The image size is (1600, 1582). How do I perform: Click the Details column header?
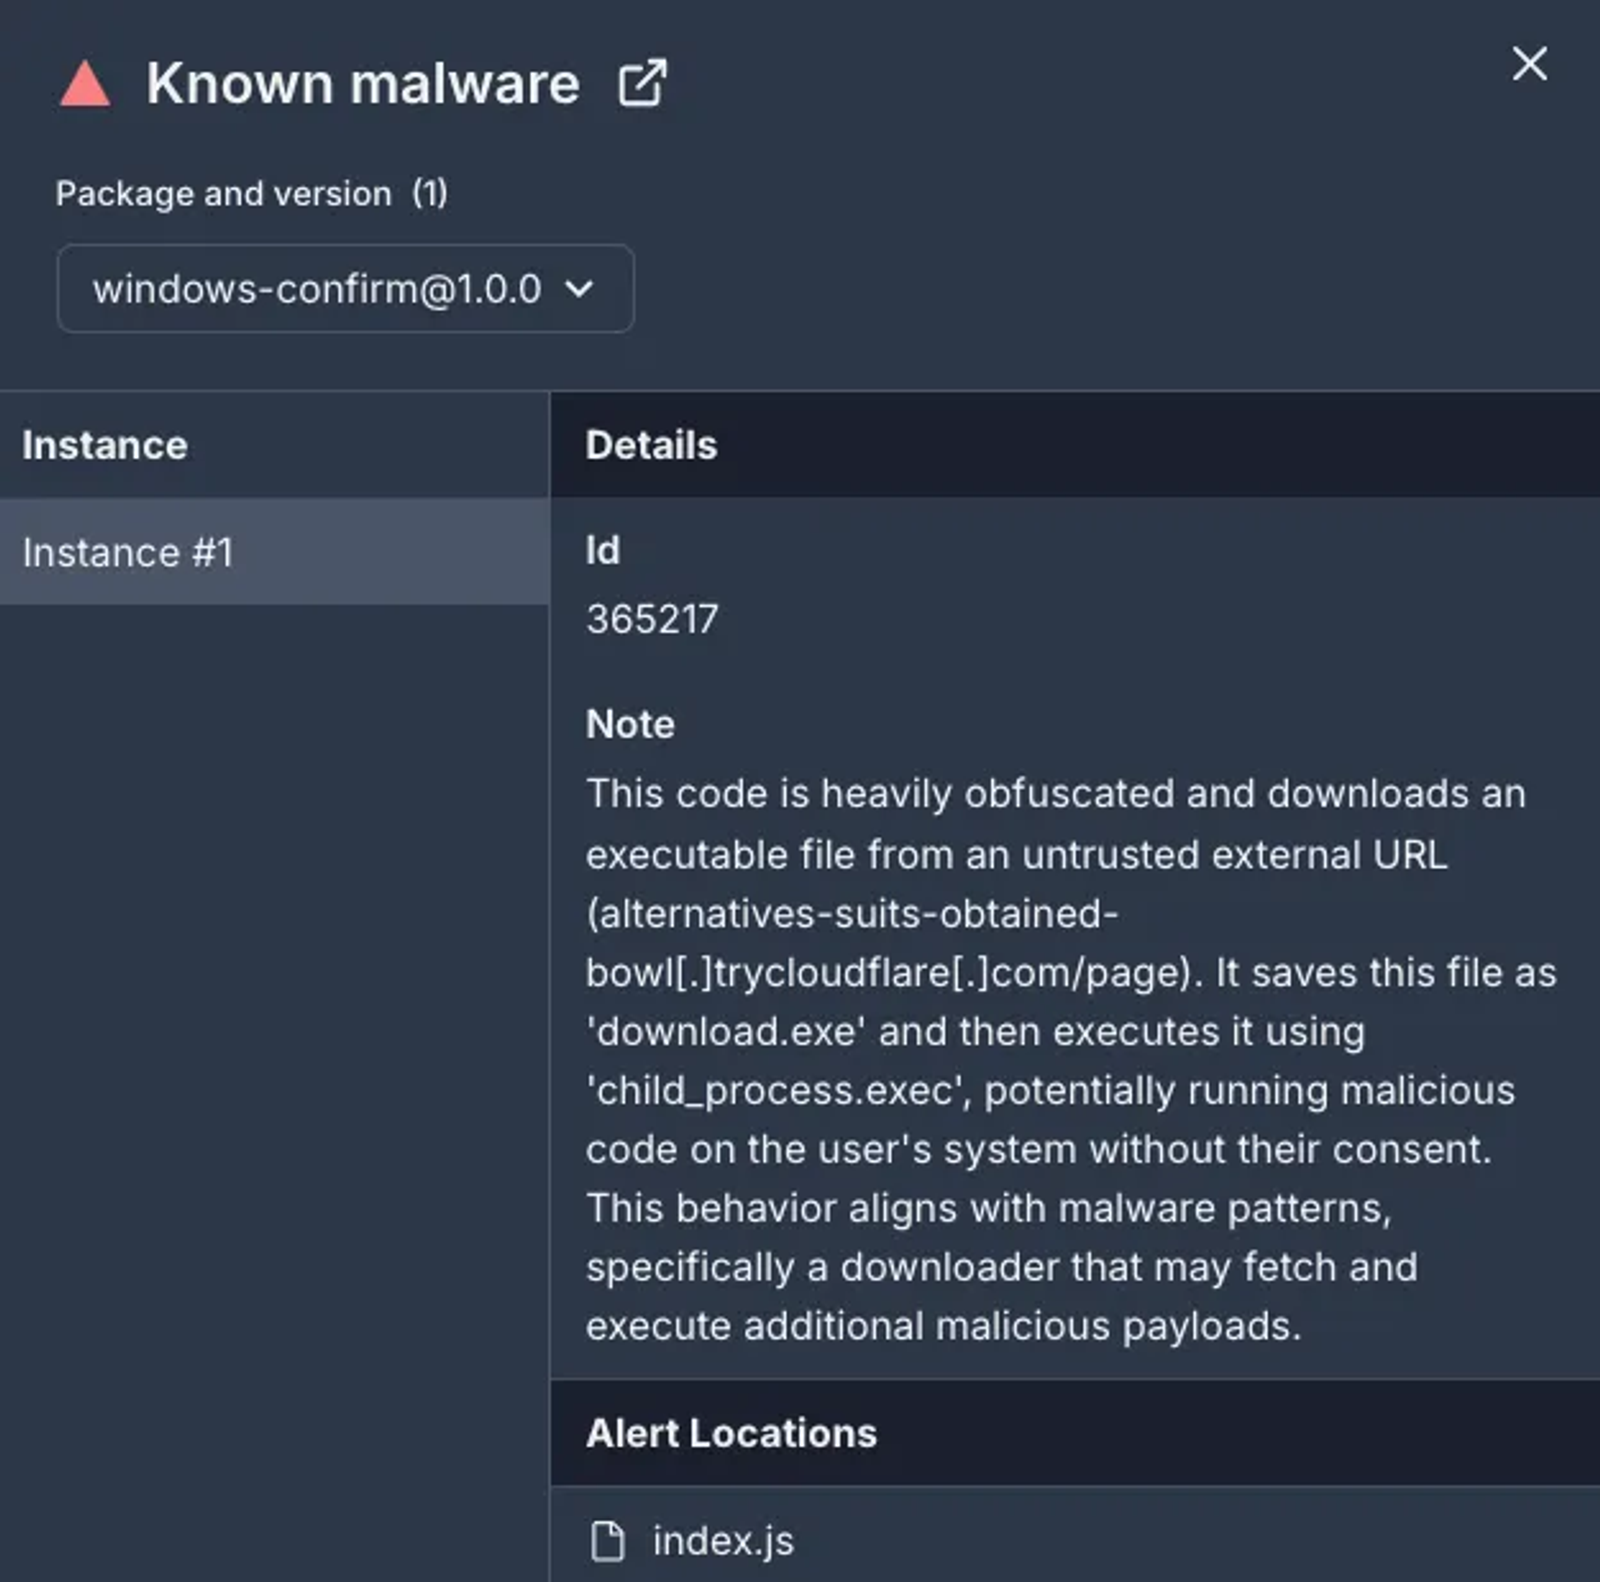pos(651,445)
